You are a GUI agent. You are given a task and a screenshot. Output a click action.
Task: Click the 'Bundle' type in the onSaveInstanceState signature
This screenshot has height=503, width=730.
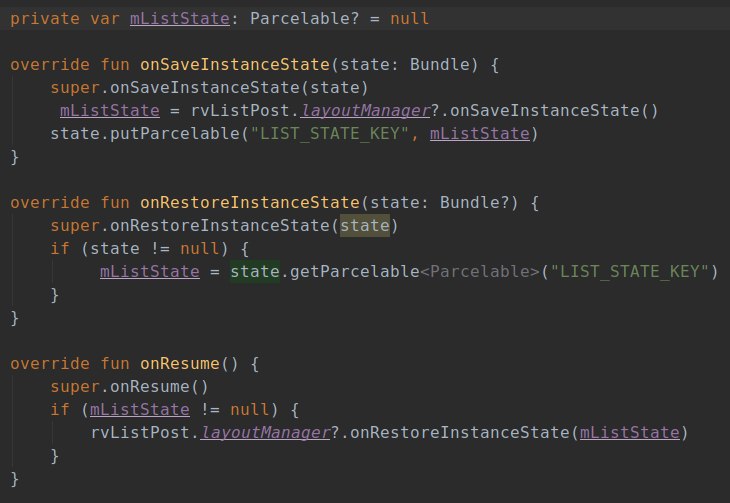click(440, 64)
